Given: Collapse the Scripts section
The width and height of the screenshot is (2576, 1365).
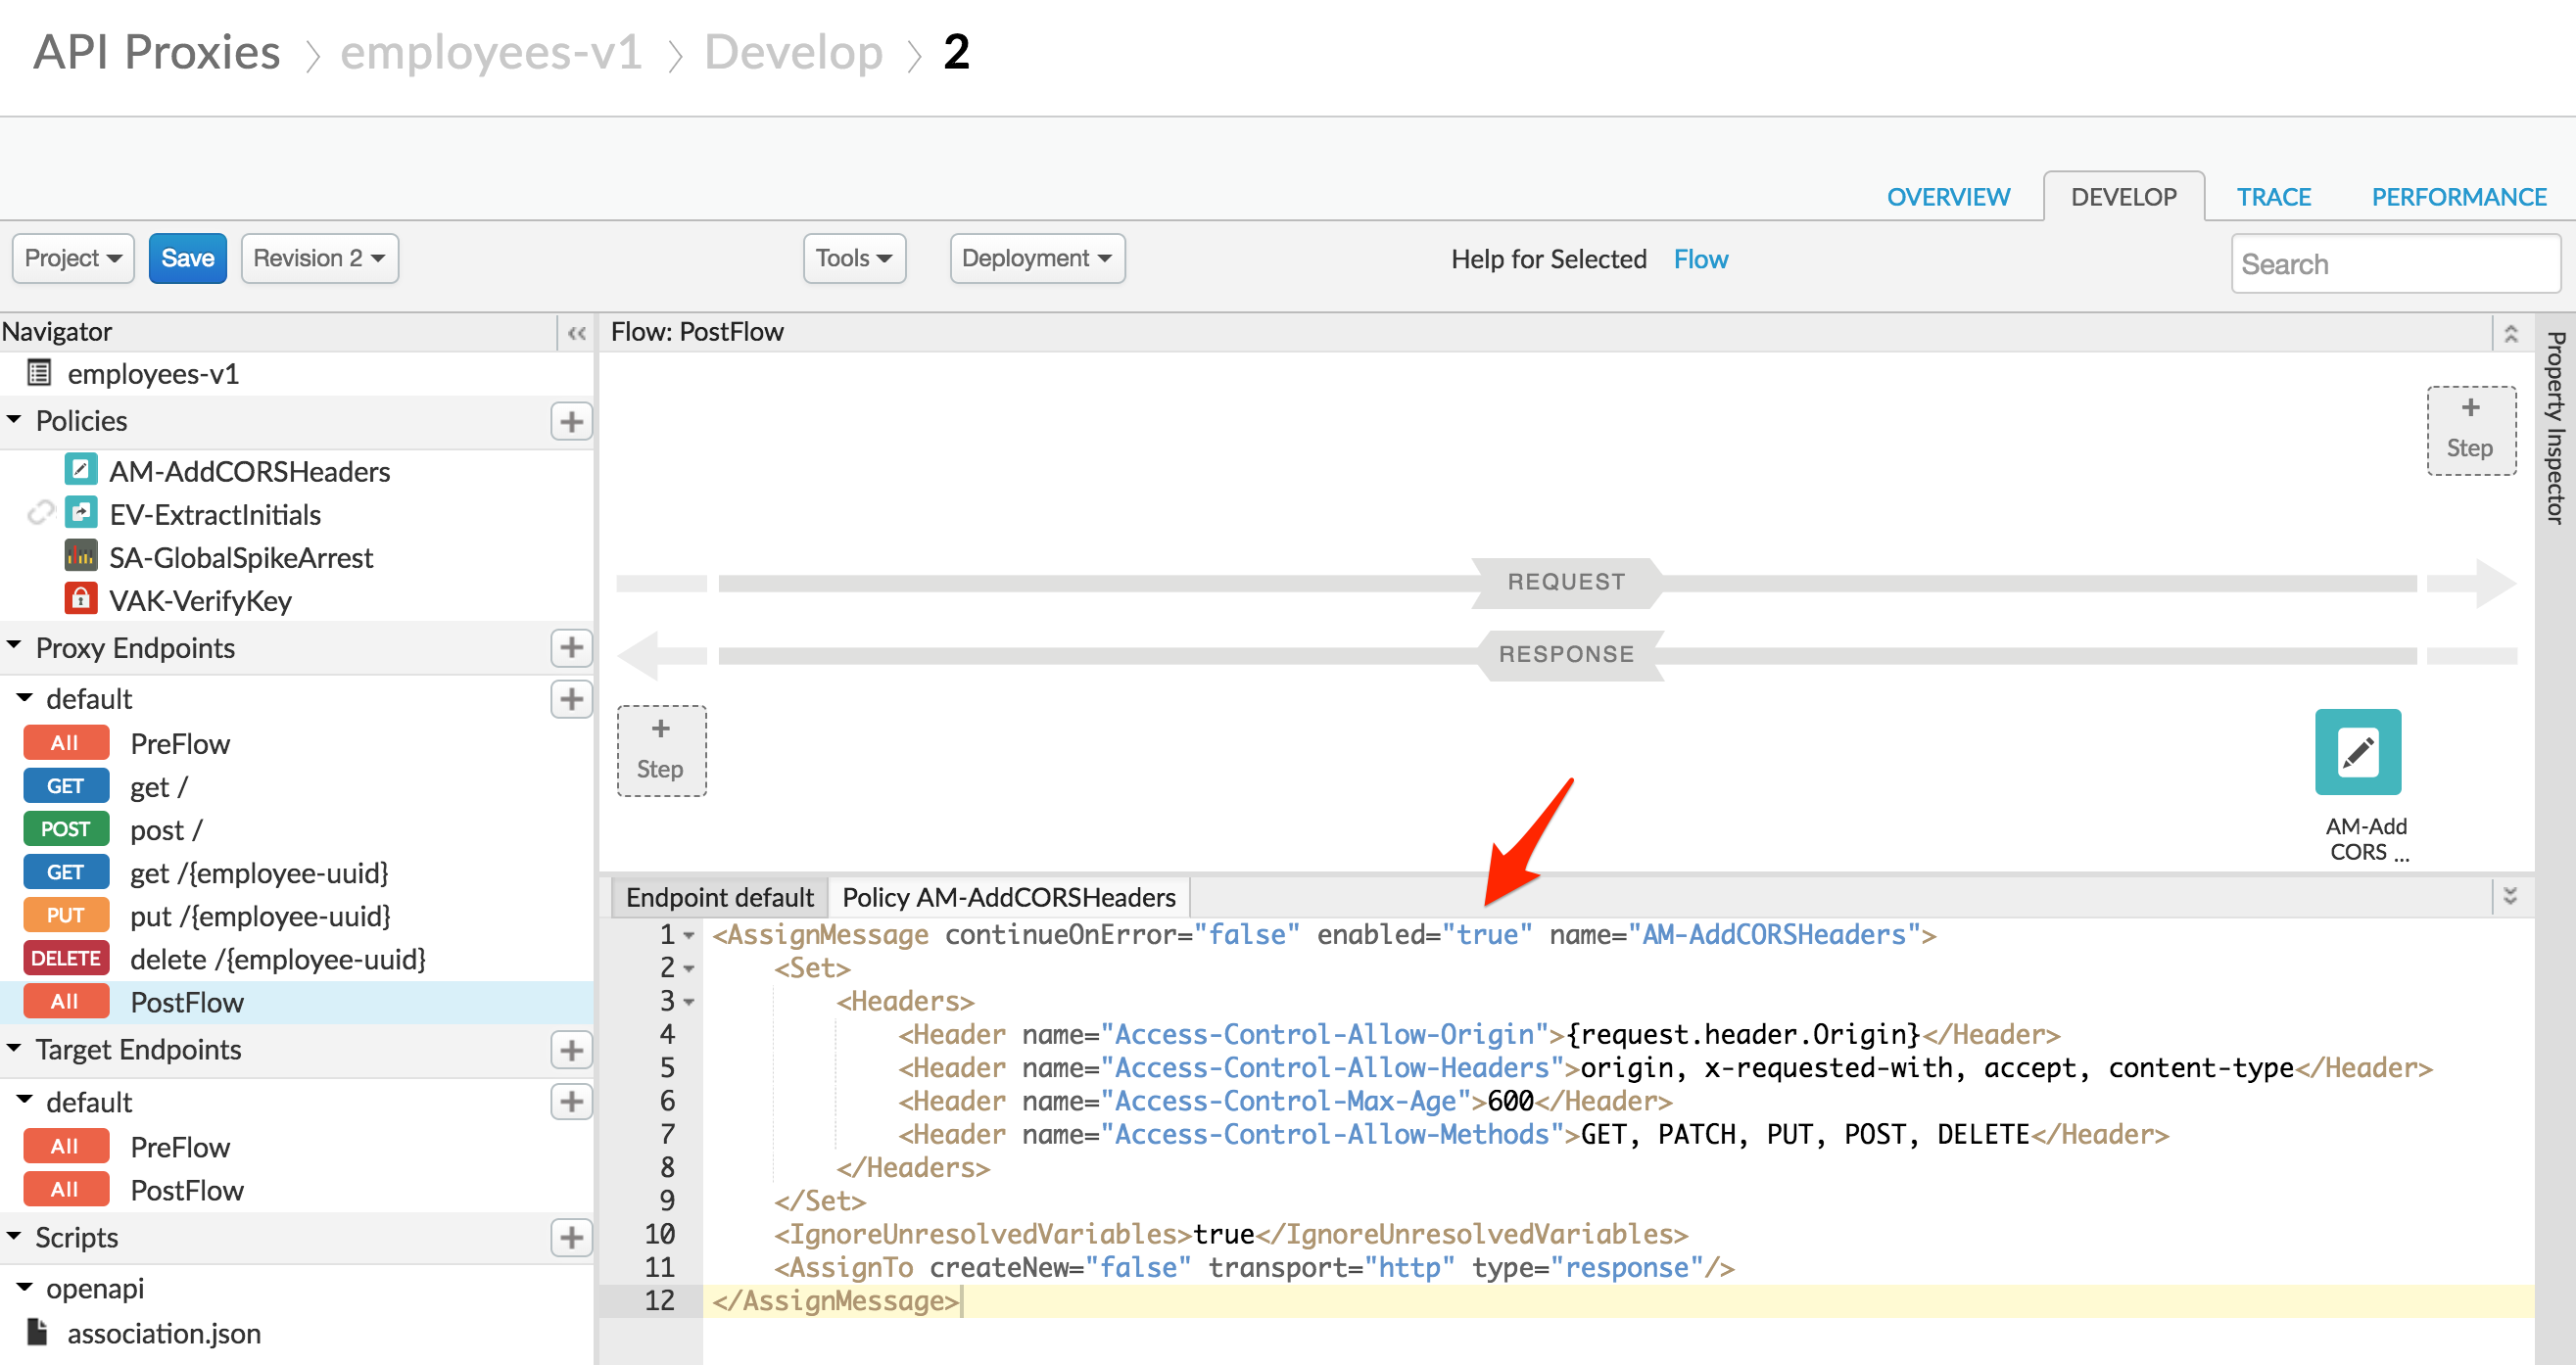Looking at the screenshot, I should coord(14,1236).
